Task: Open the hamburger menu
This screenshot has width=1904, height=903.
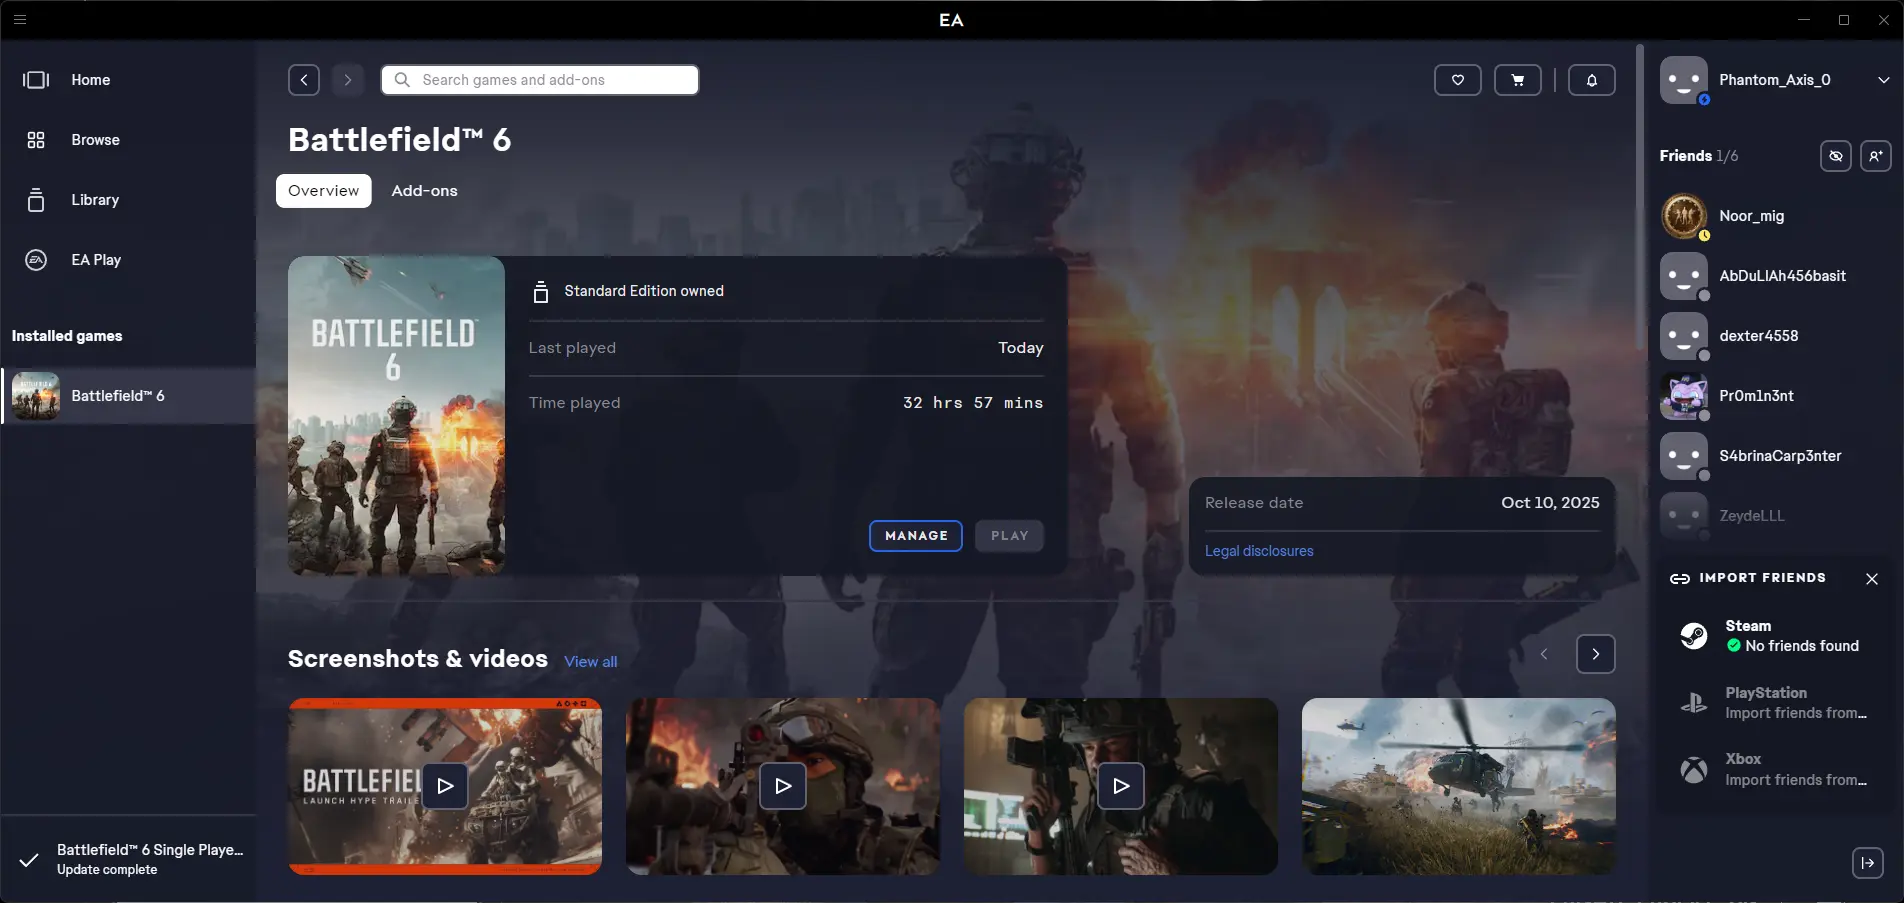Action: pos(20,19)
